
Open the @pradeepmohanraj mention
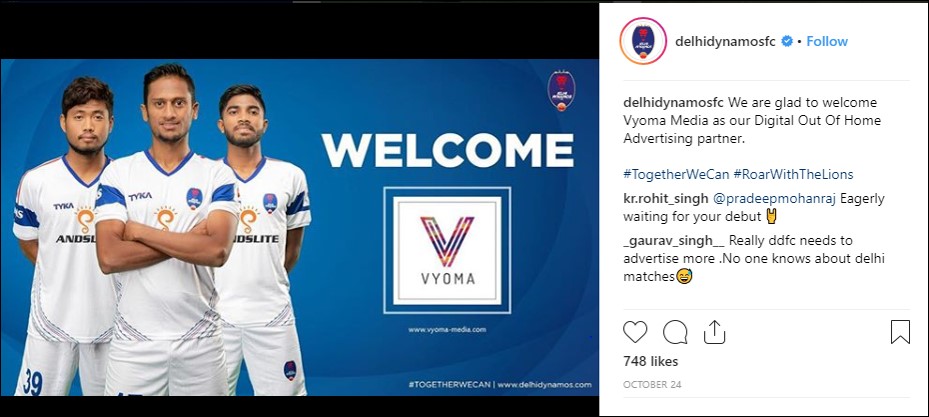[774, 199]
